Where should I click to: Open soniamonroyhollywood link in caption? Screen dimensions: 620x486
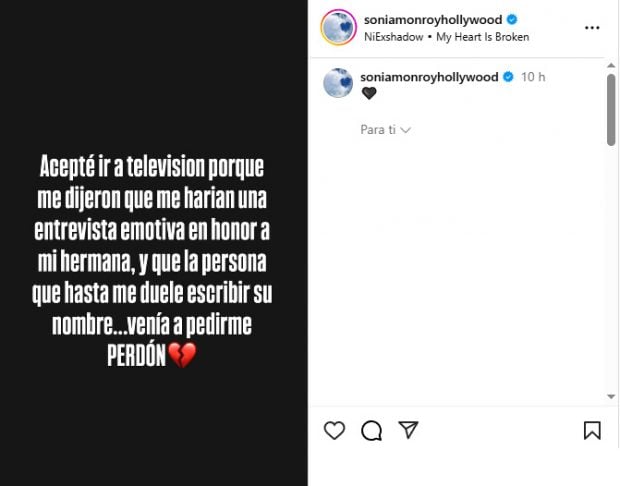pos(429,77)
